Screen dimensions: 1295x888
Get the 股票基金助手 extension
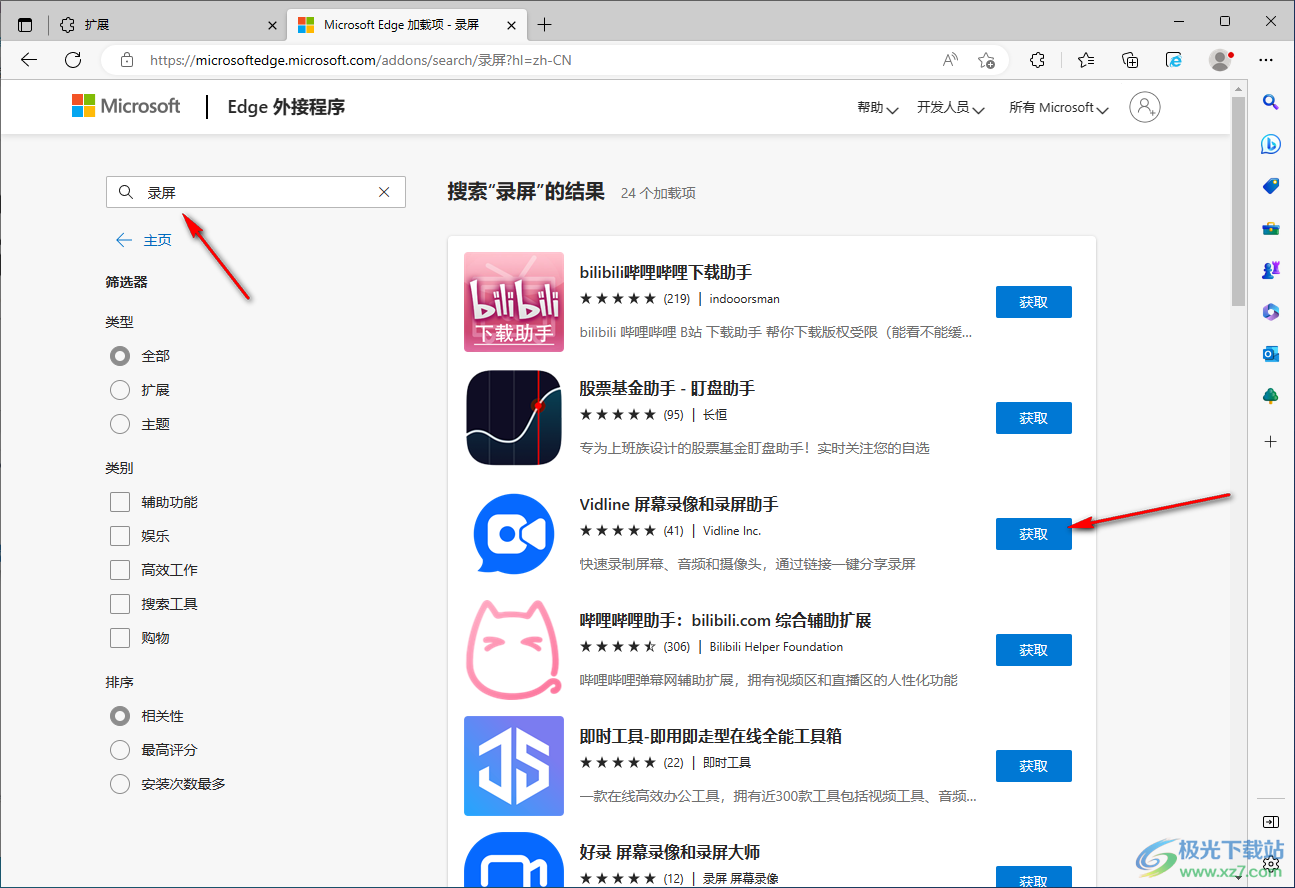point(1034,418)
